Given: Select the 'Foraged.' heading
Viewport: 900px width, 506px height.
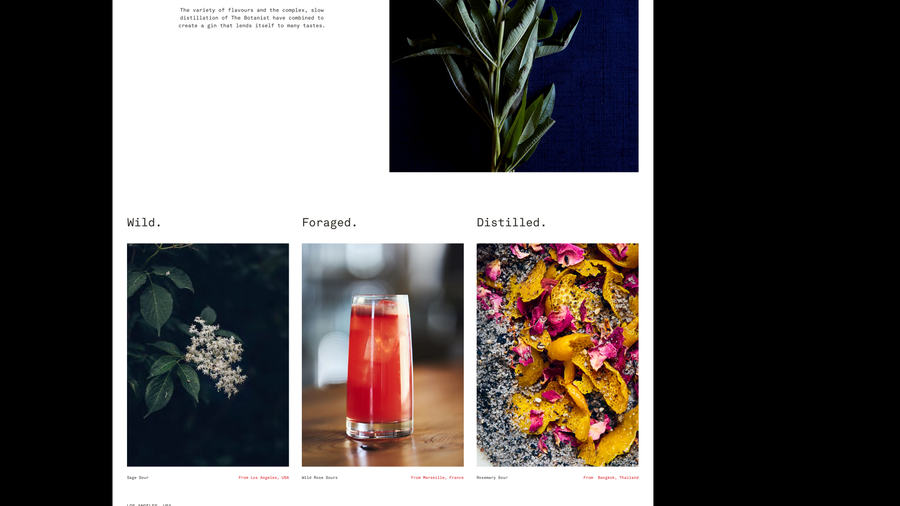Looking at the screenshot, I should pyautogui.click(x=329, y=223).
